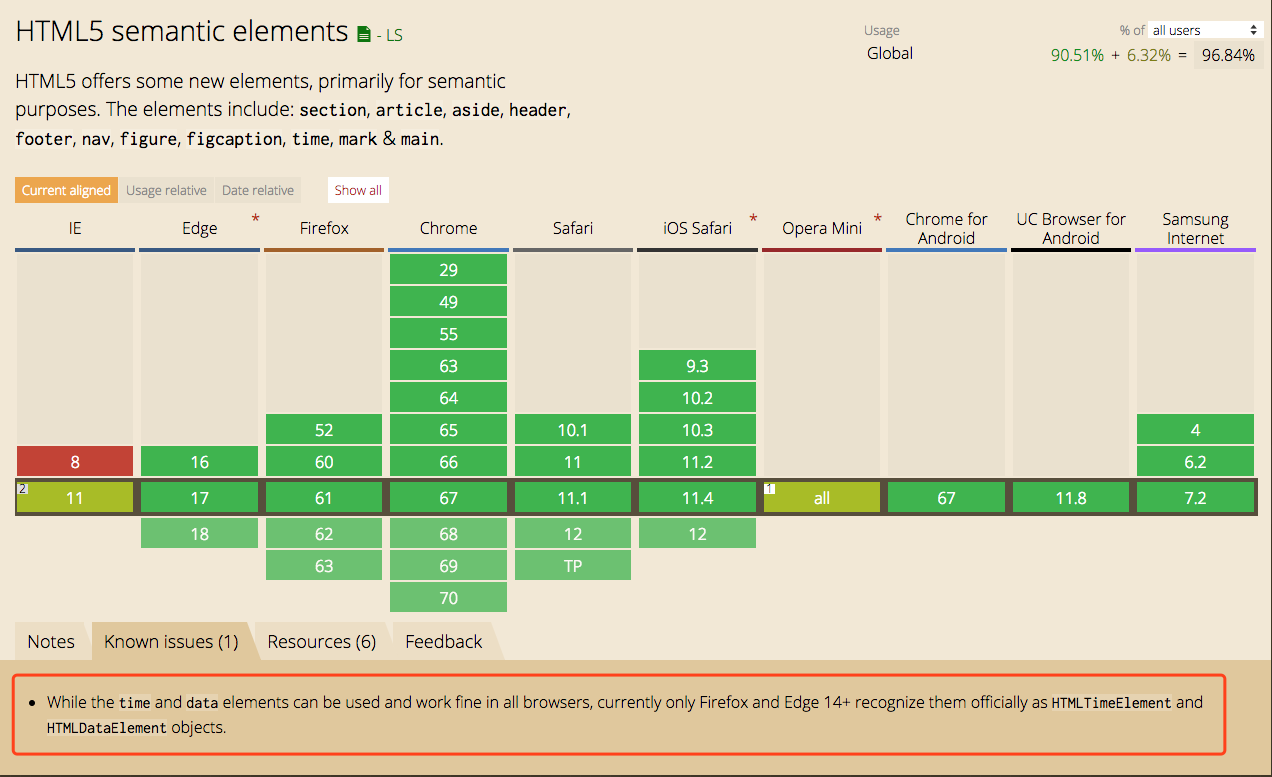Screen dimensions: 1272x777
Task: Click the Chrome 29 version cell
Action: coord(449,270)
